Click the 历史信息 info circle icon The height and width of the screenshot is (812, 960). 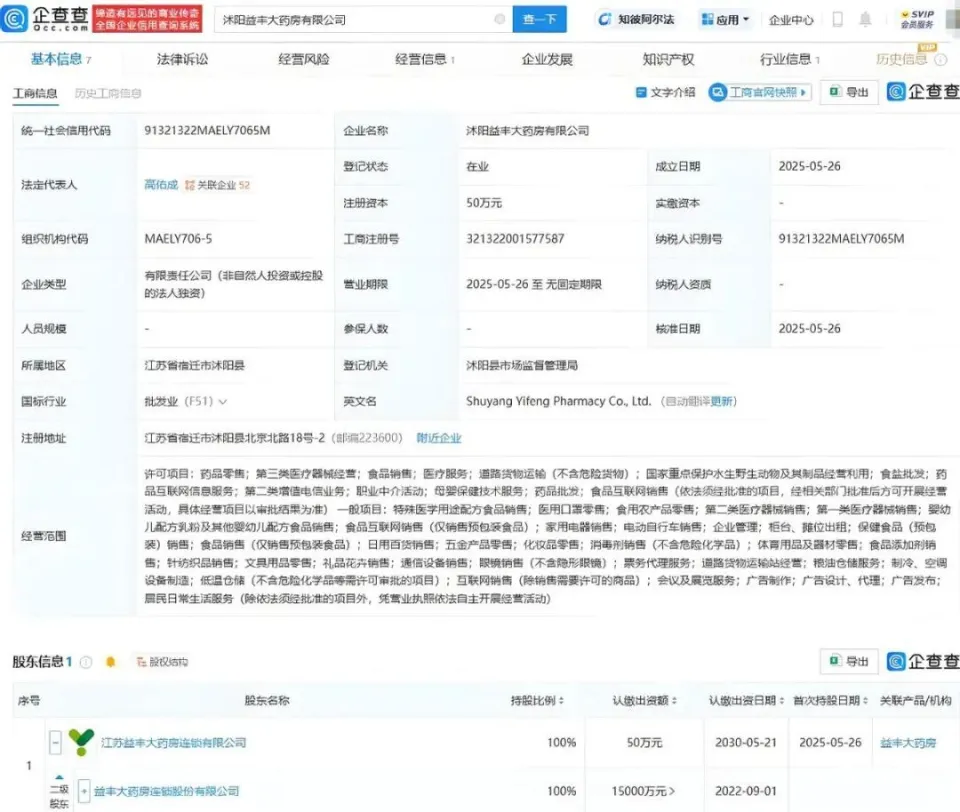coord(941,59)
